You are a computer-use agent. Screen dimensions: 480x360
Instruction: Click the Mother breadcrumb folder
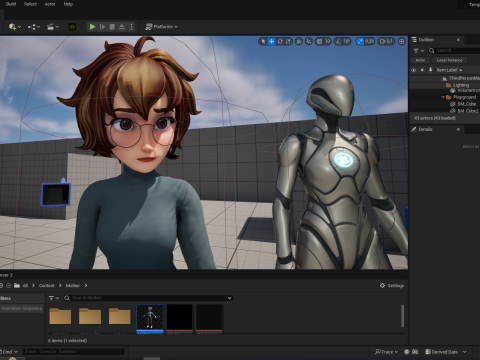pos(73,286)
